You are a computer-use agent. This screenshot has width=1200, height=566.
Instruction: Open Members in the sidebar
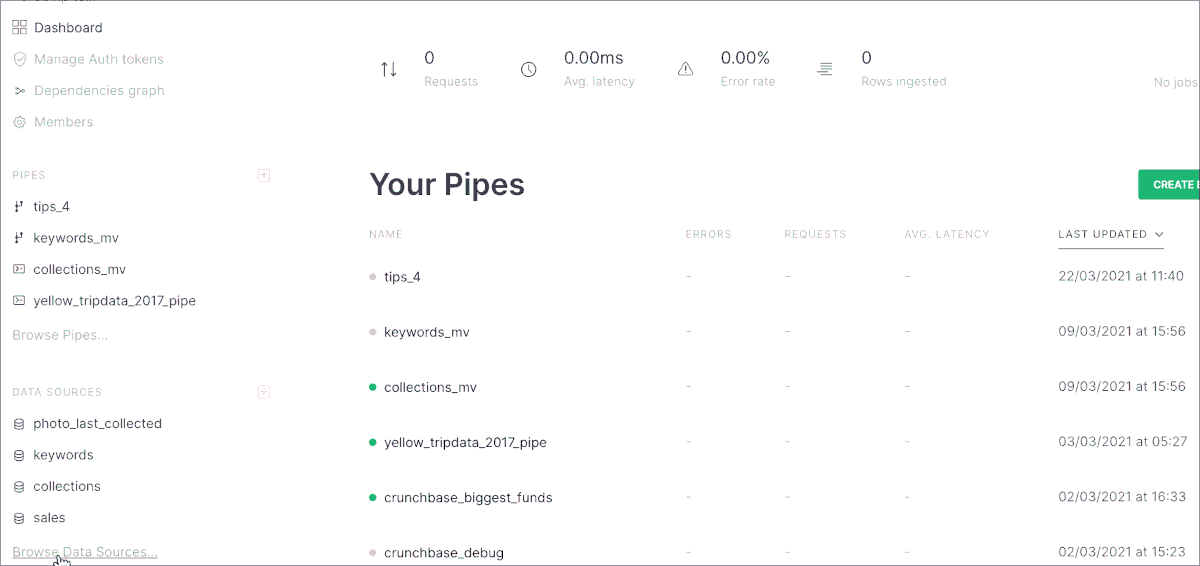[63, 122]
